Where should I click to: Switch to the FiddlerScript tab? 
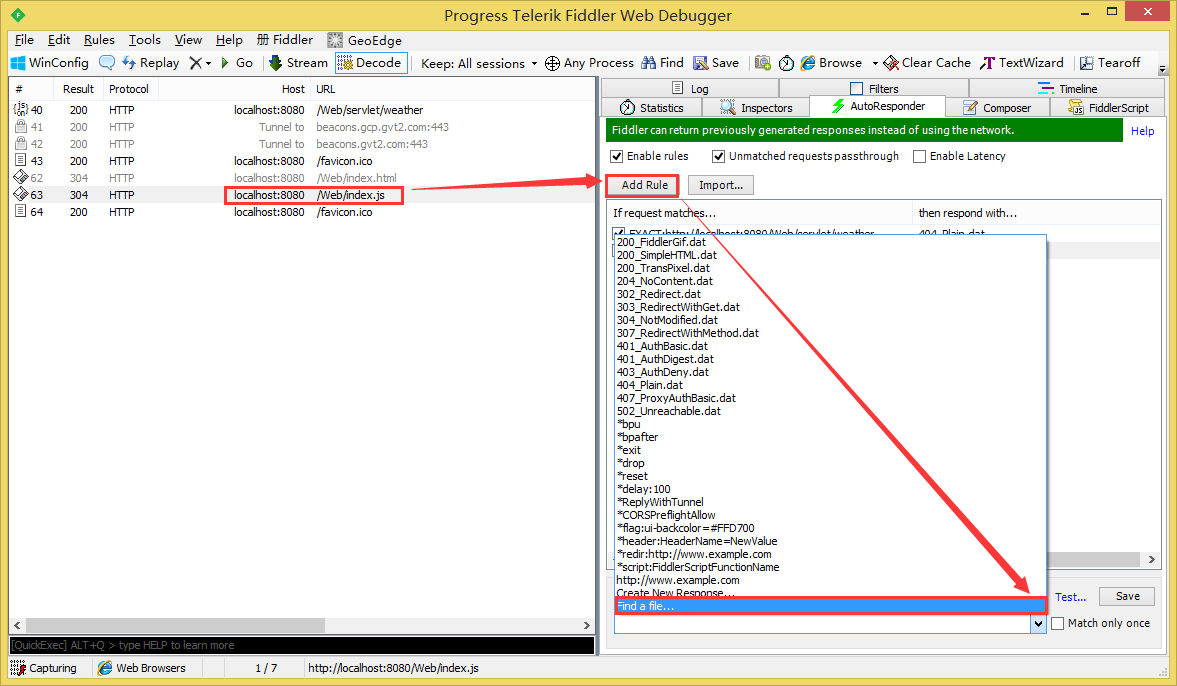click(x=1109, y=108)
